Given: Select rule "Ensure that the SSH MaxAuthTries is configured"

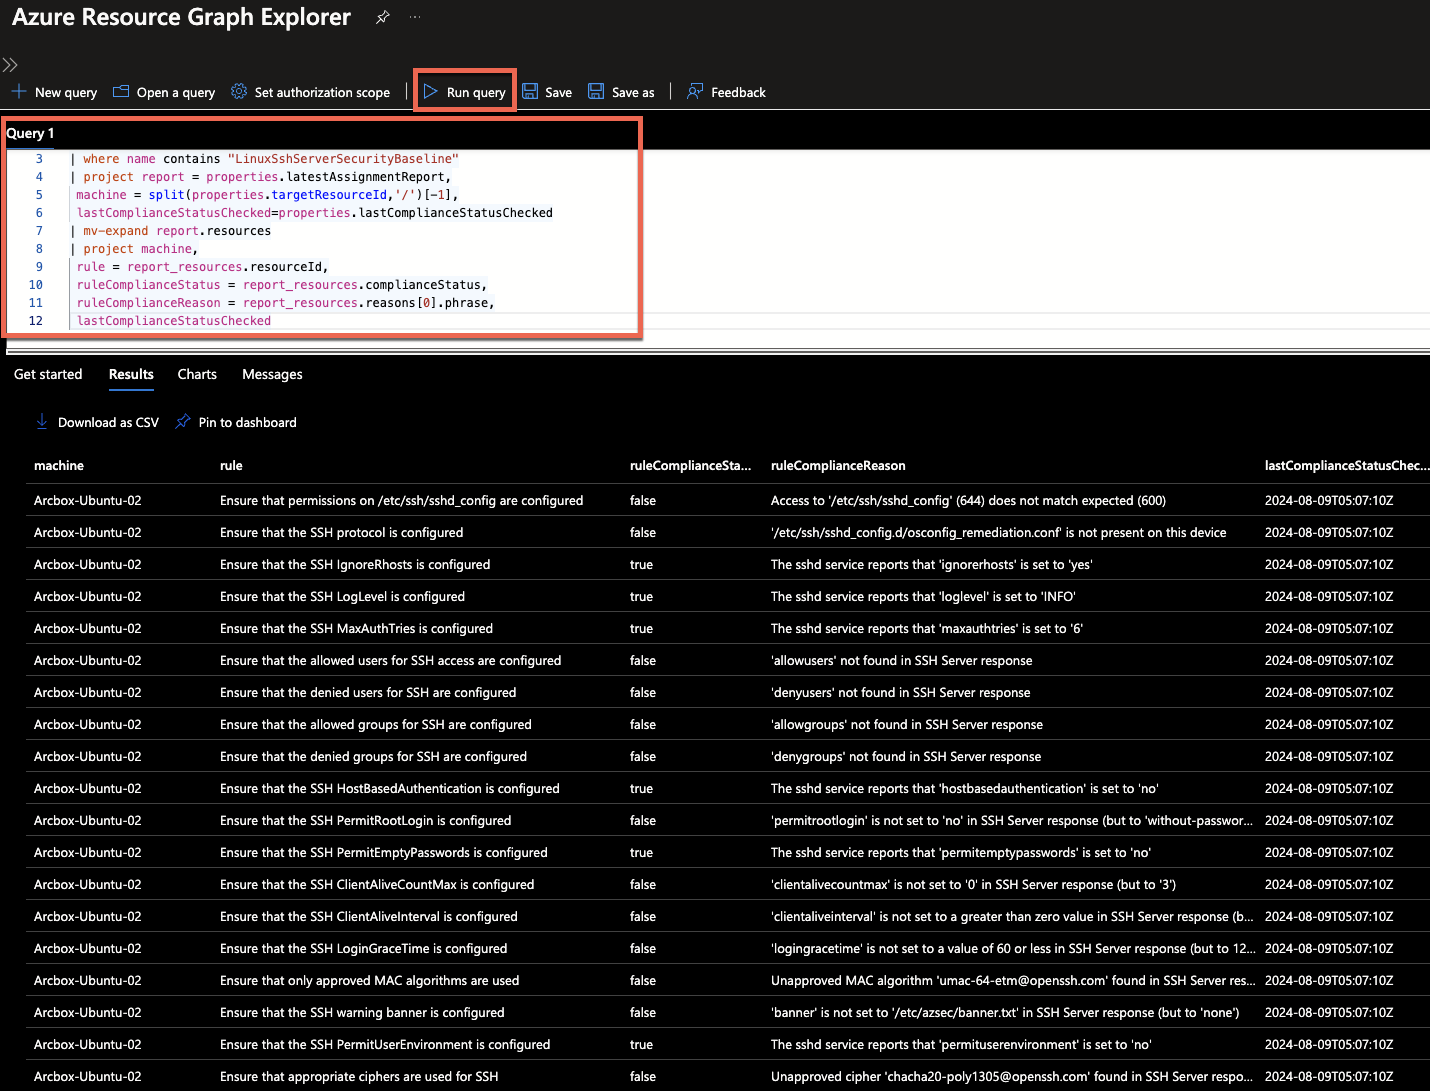Looking at the screenshot, I should [x=356, y=629].
